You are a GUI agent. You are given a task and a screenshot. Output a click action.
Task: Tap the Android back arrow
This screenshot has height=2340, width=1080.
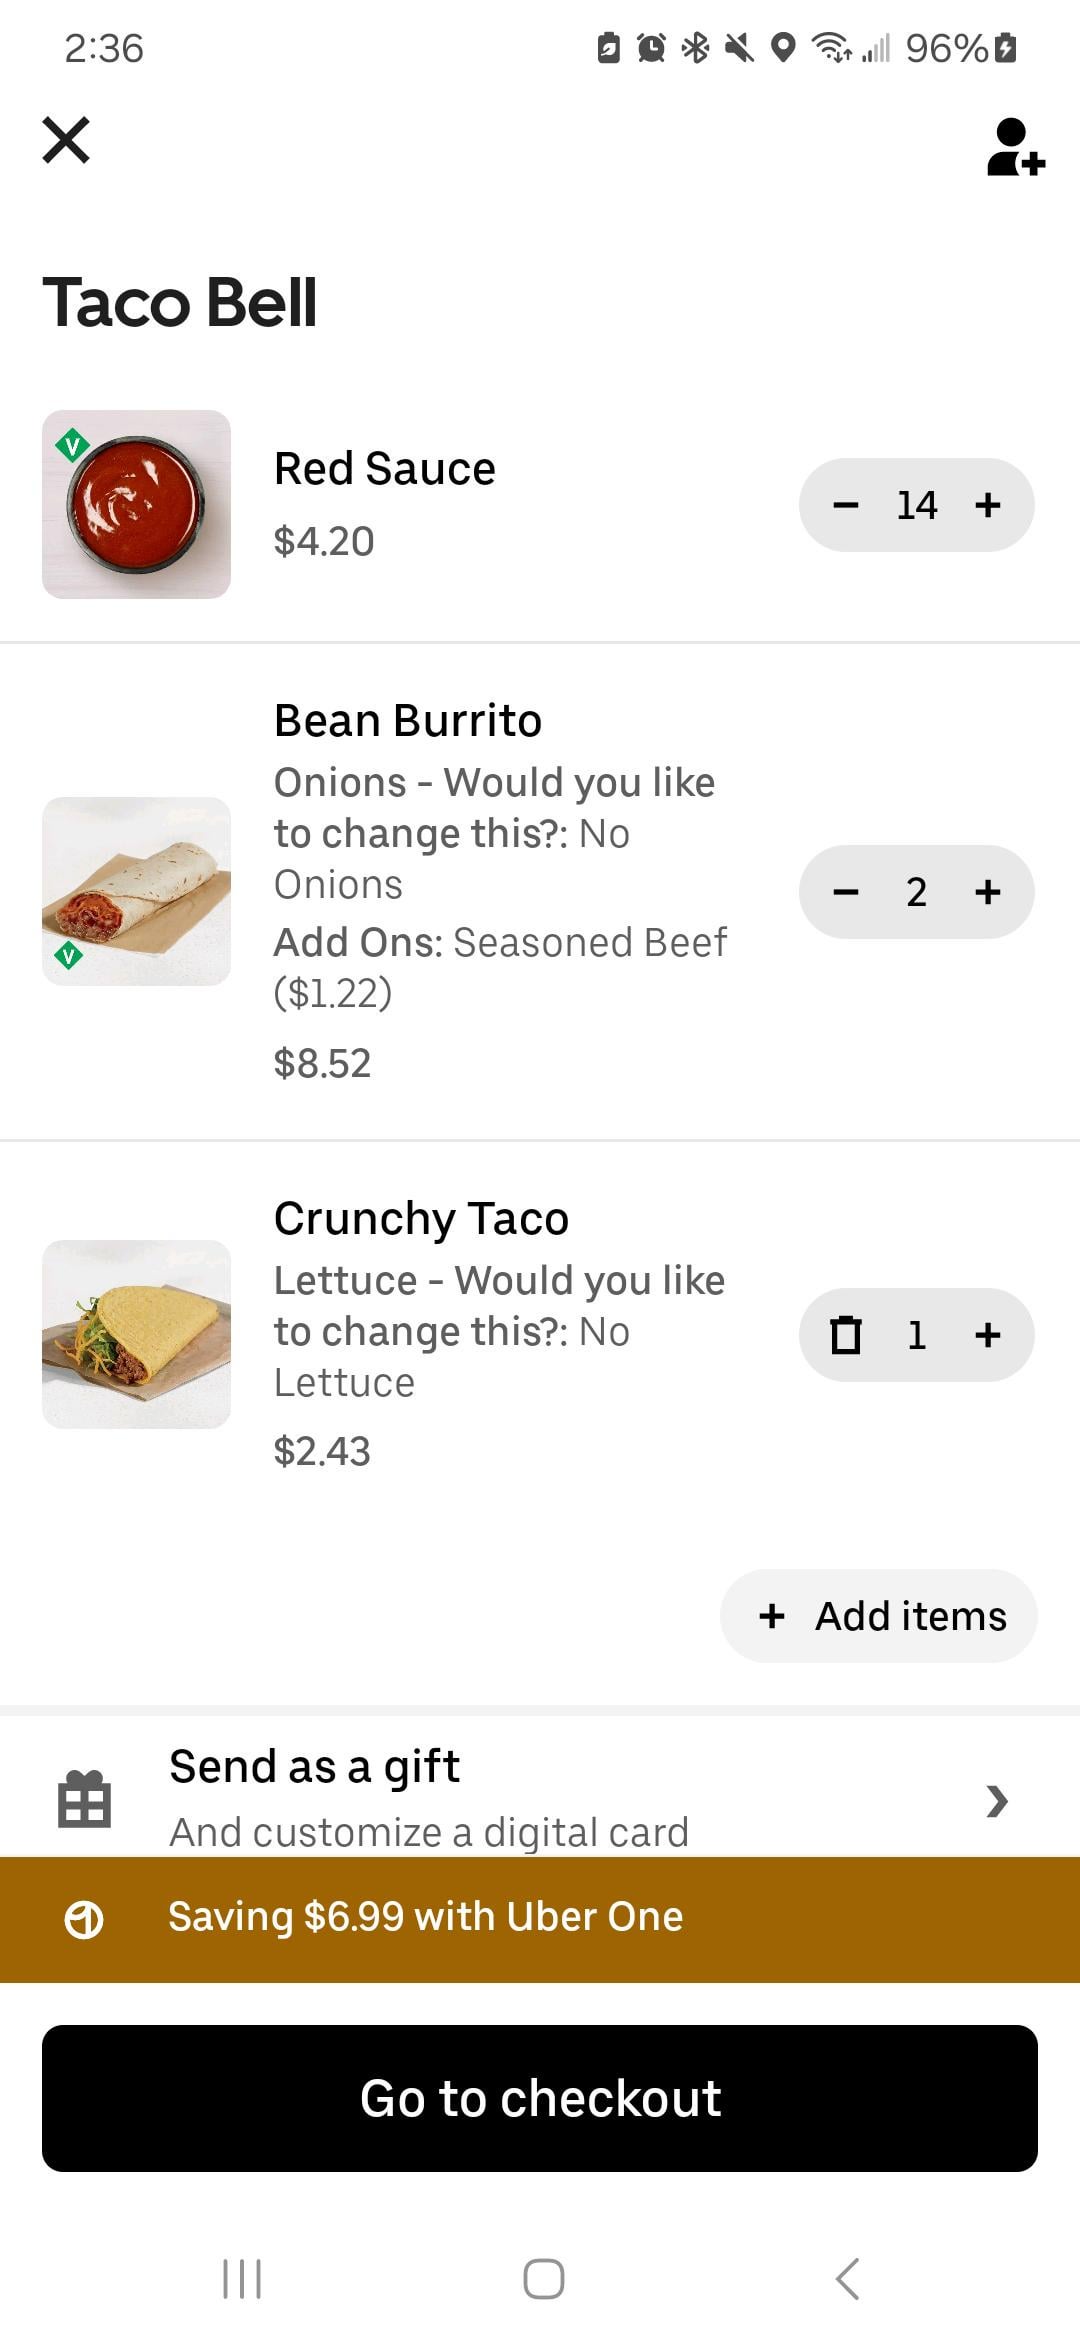click(x=847, y=2279)
